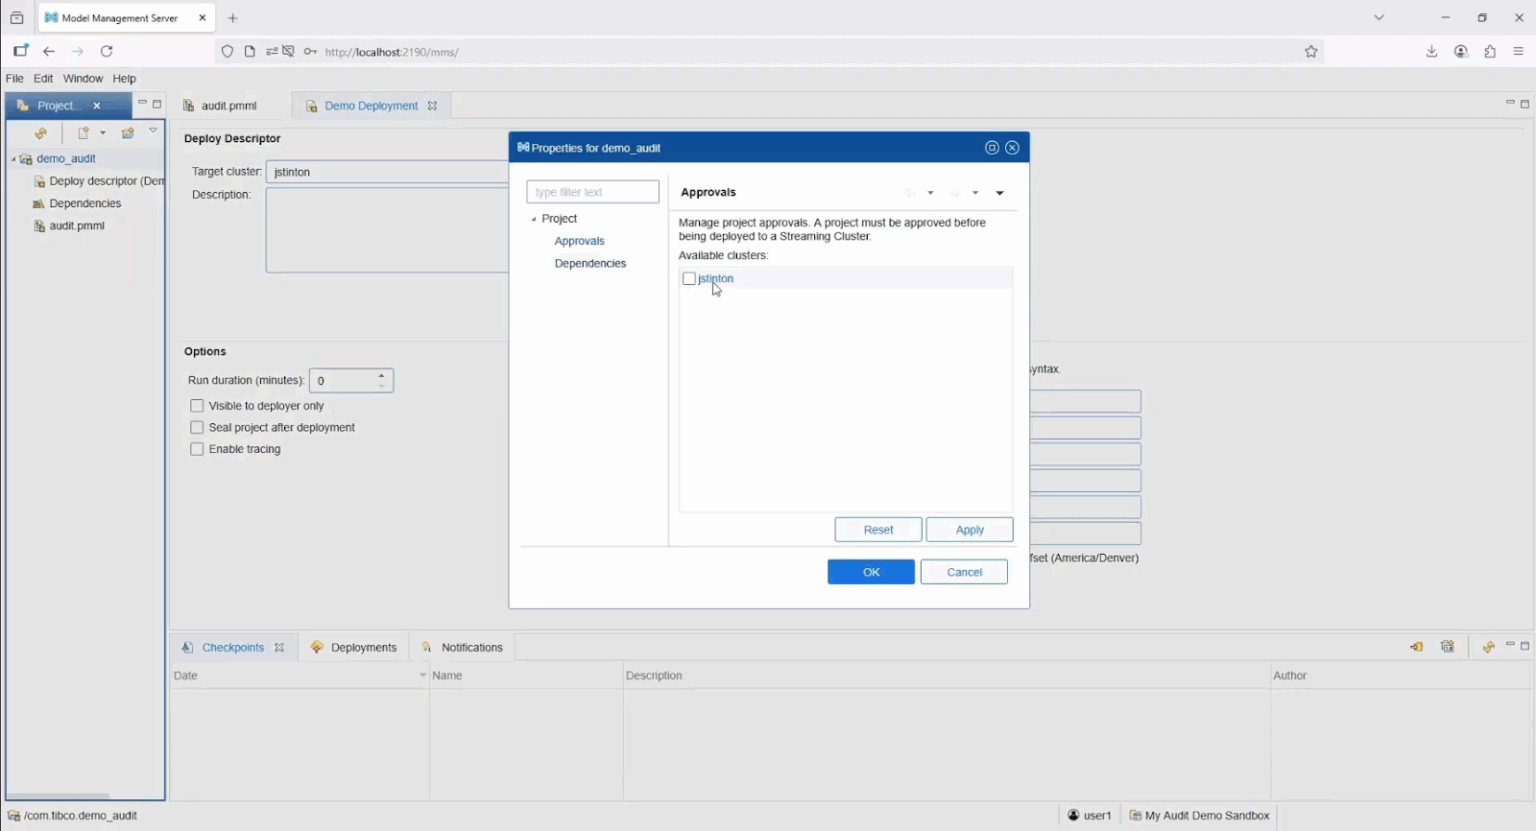Click the Apply button in the dialog
The height and width of the screenshot is (831, 1536).
click(968, 529)
